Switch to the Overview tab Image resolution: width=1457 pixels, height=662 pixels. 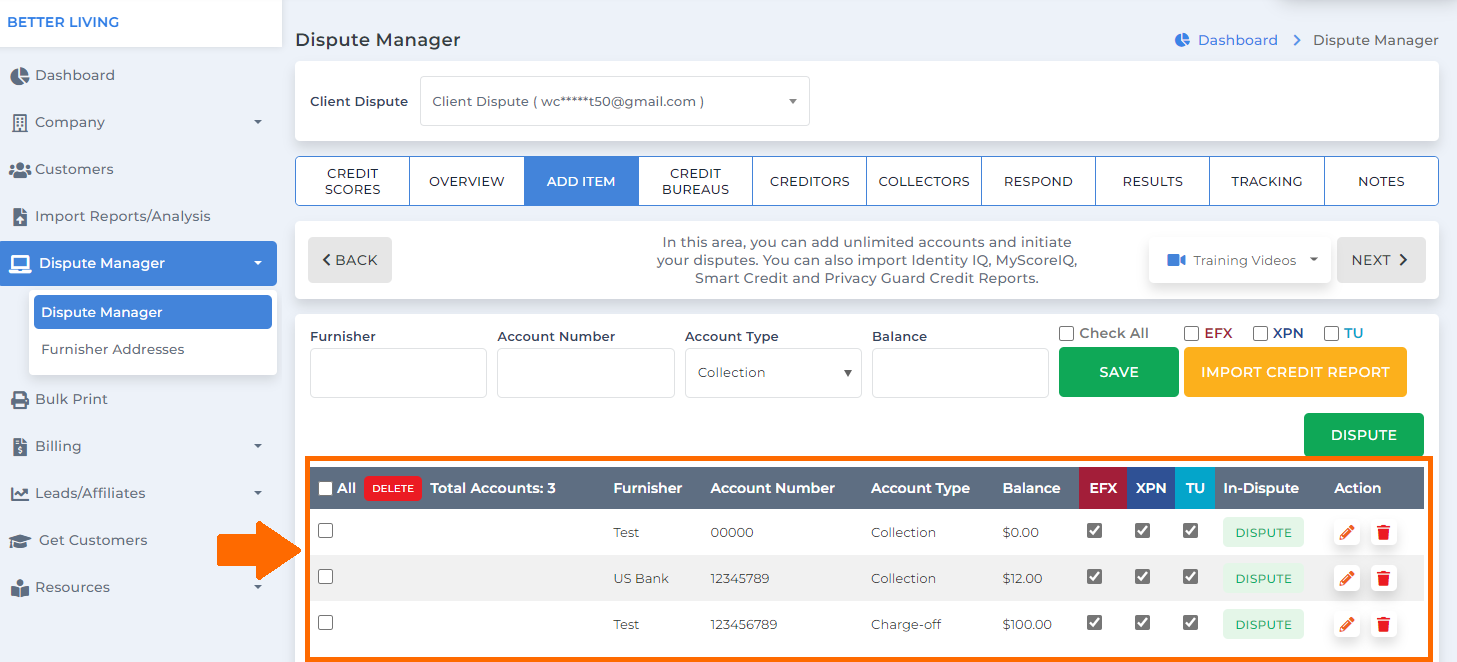click(x=467, y=182)
